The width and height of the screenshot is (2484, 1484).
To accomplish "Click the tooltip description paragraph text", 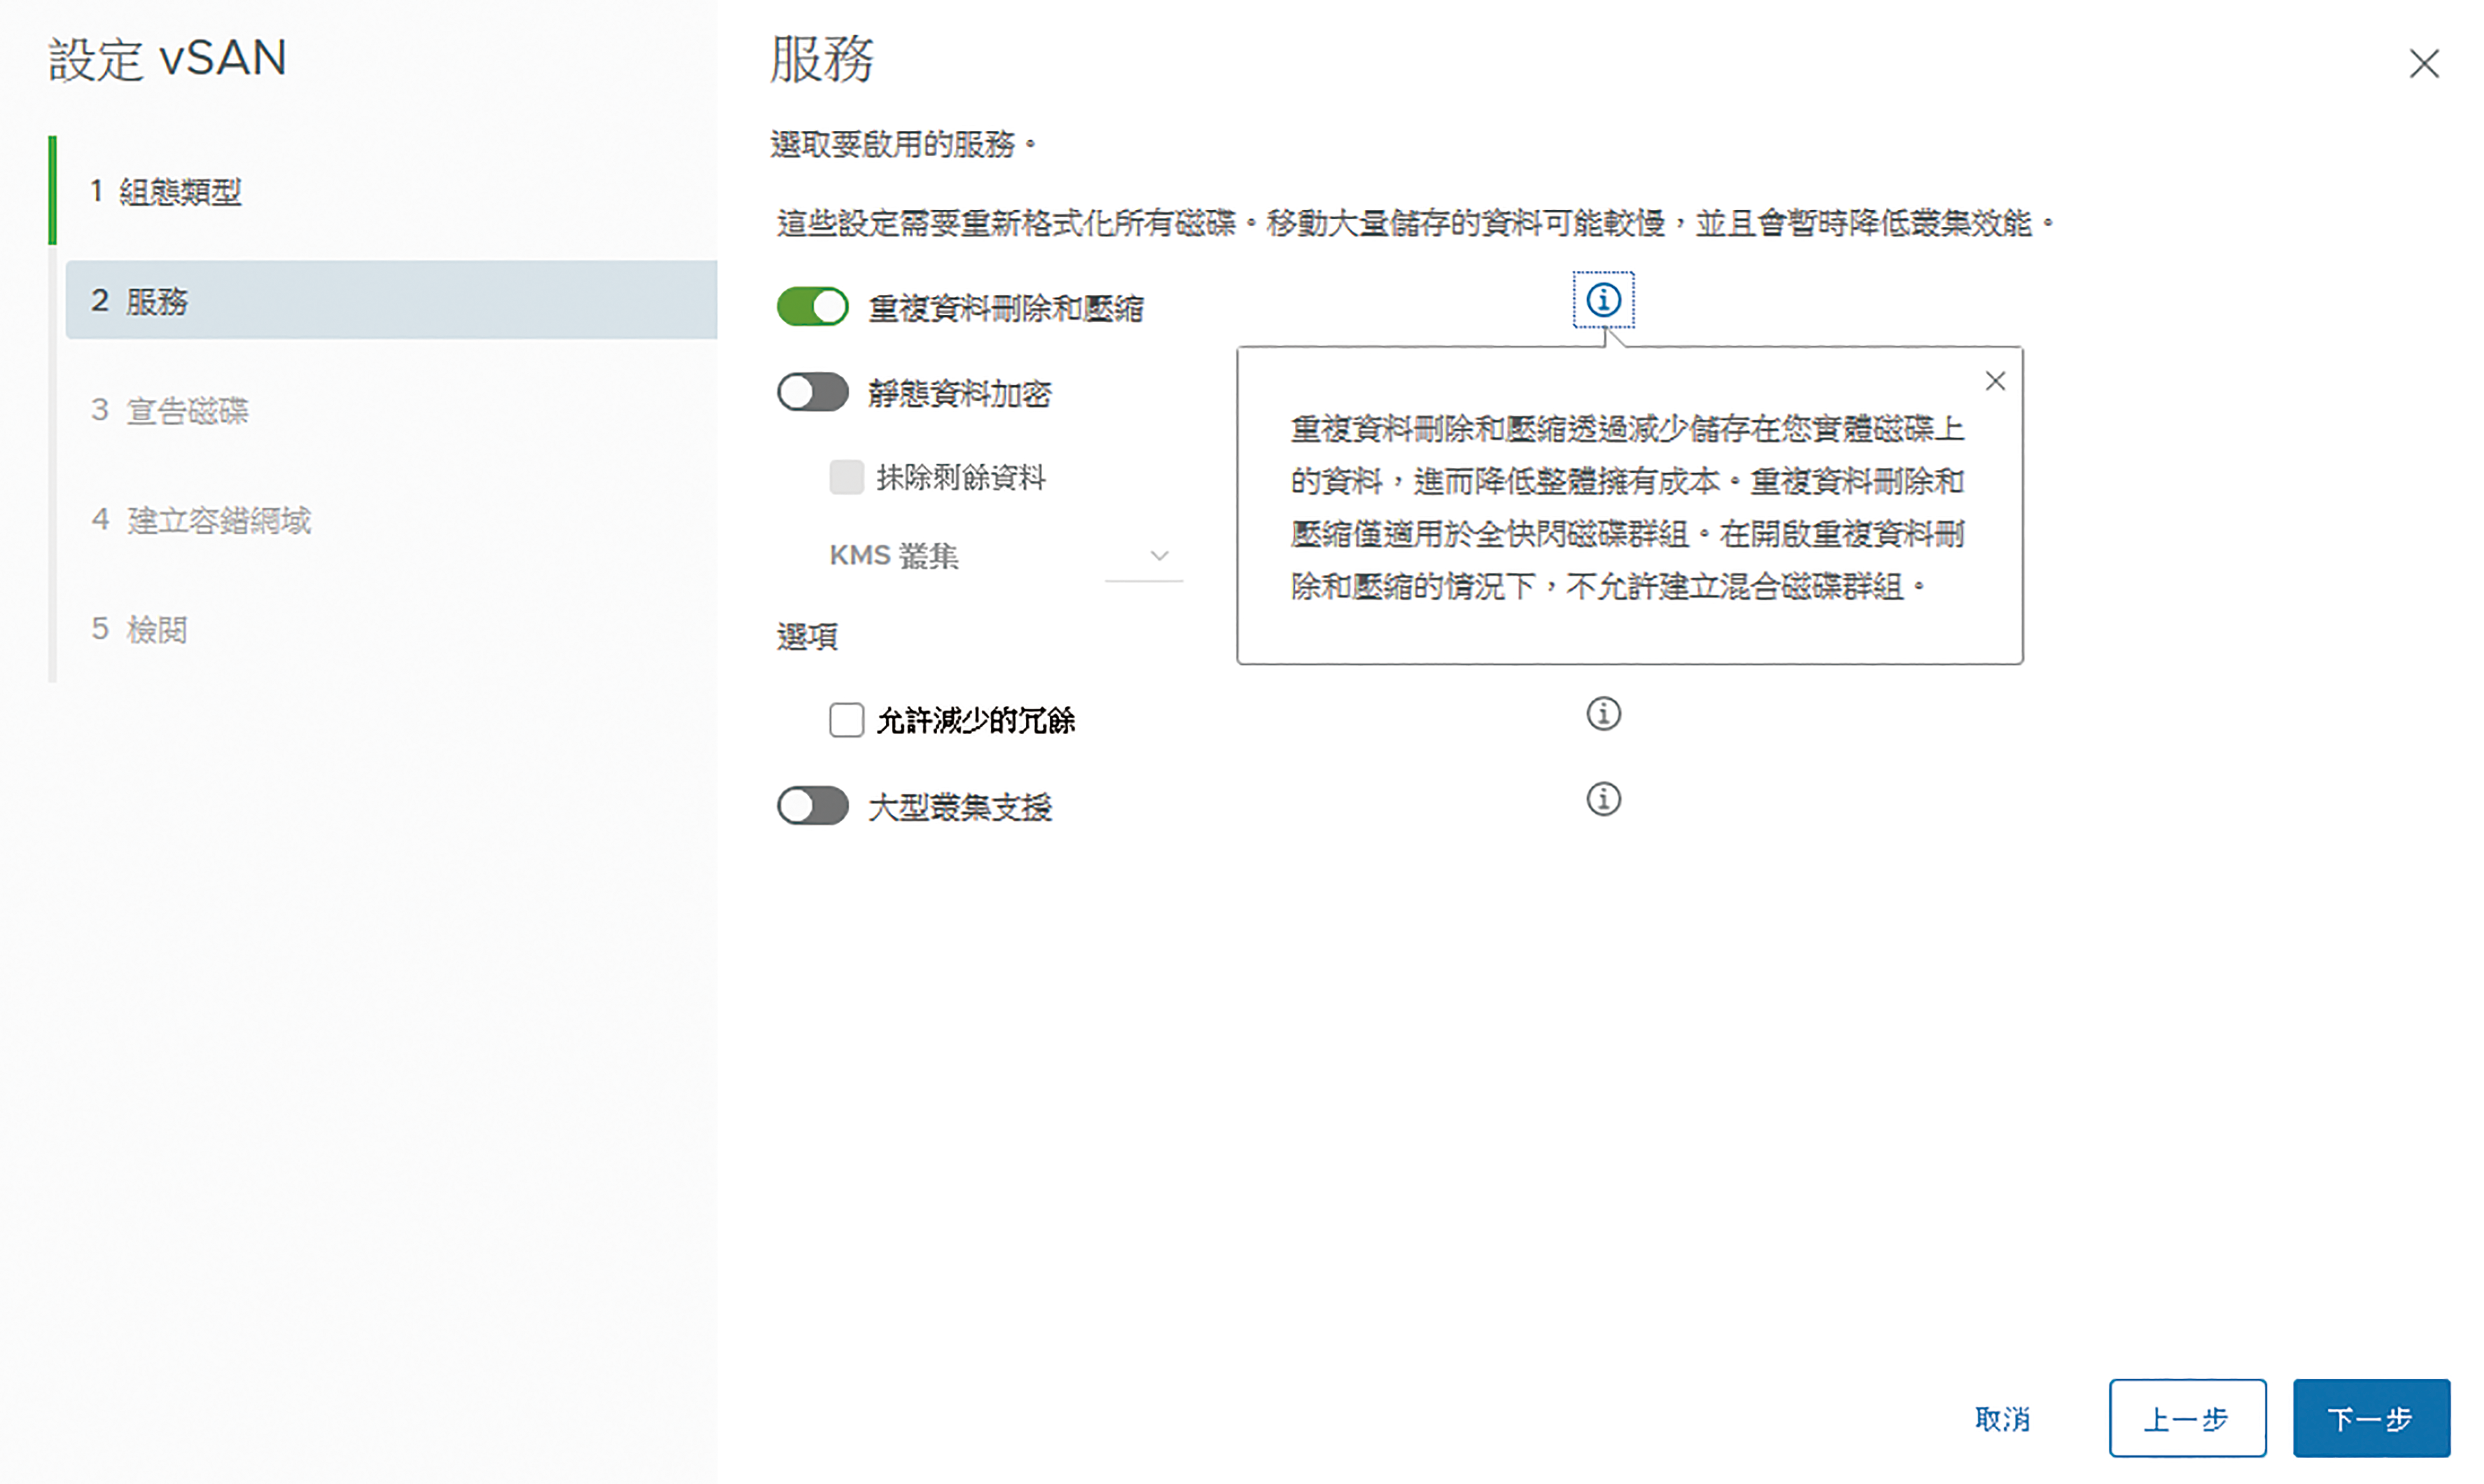I will point(1627,507).
